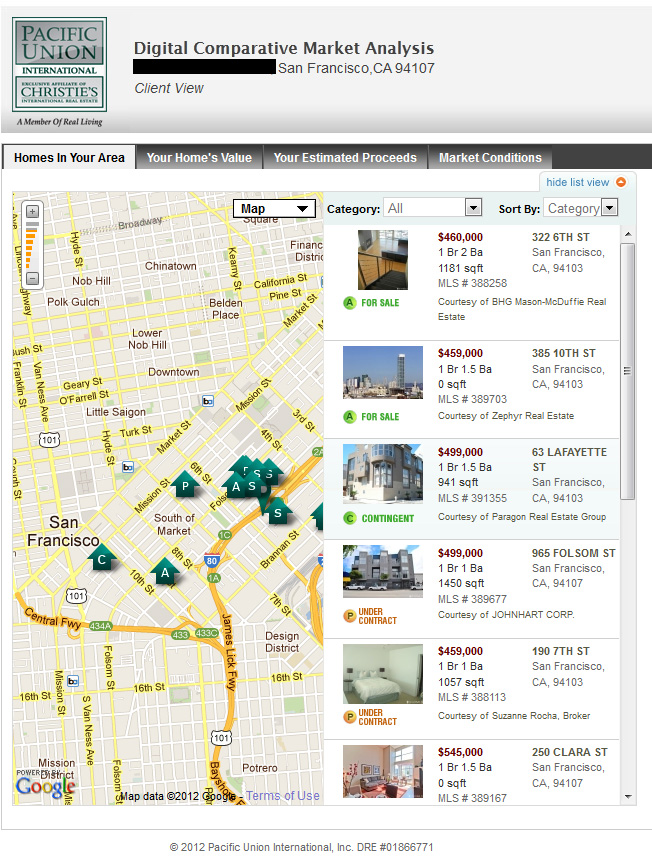Go to Your Estimated Proceeds tab

345,158
